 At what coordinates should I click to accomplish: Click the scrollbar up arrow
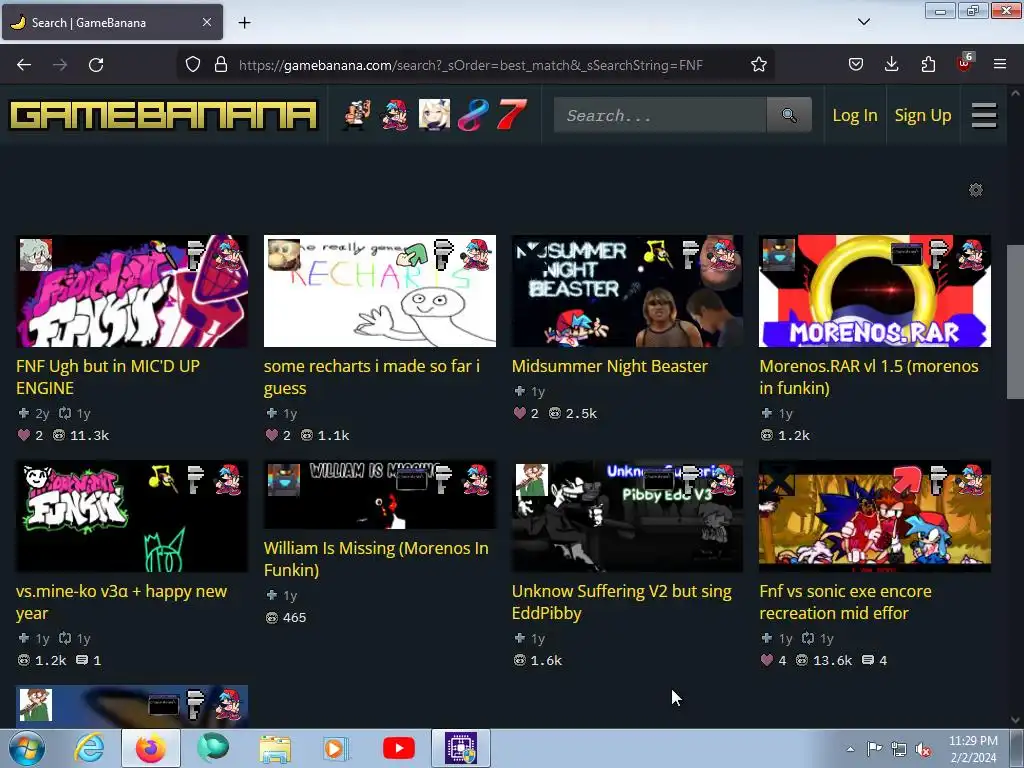(1015, 93)
